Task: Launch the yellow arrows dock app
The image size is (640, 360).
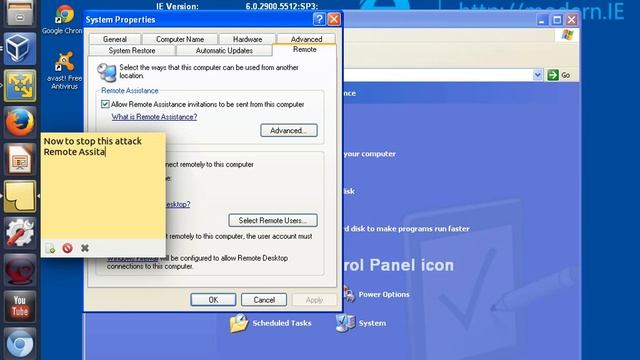Action: pos(20,86)
